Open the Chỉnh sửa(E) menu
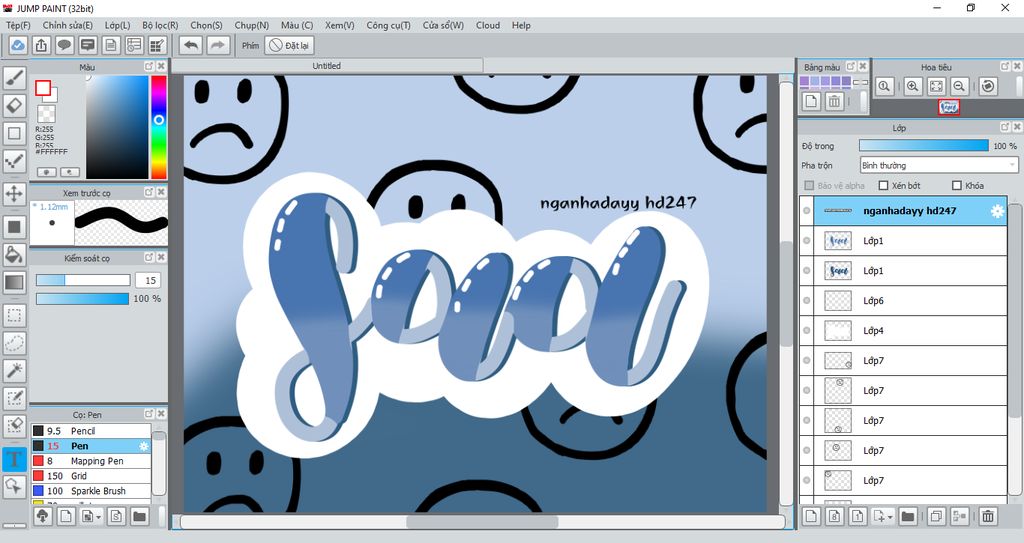The height and width of the screenshot is (543, 1024). [67, 25]
